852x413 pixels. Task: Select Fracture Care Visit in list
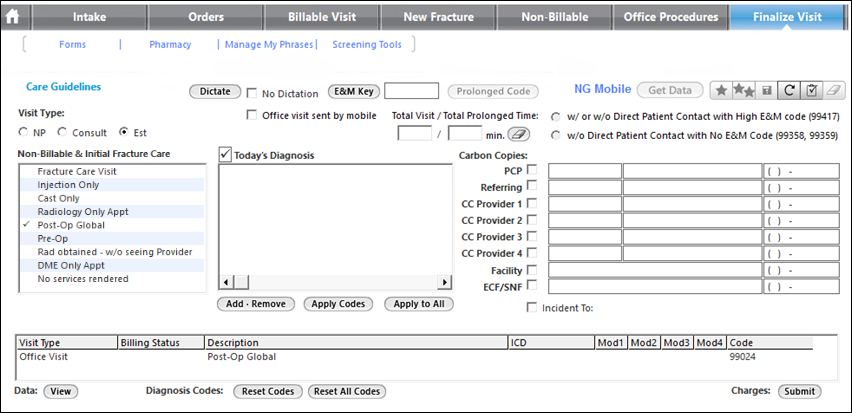point(112,171)
